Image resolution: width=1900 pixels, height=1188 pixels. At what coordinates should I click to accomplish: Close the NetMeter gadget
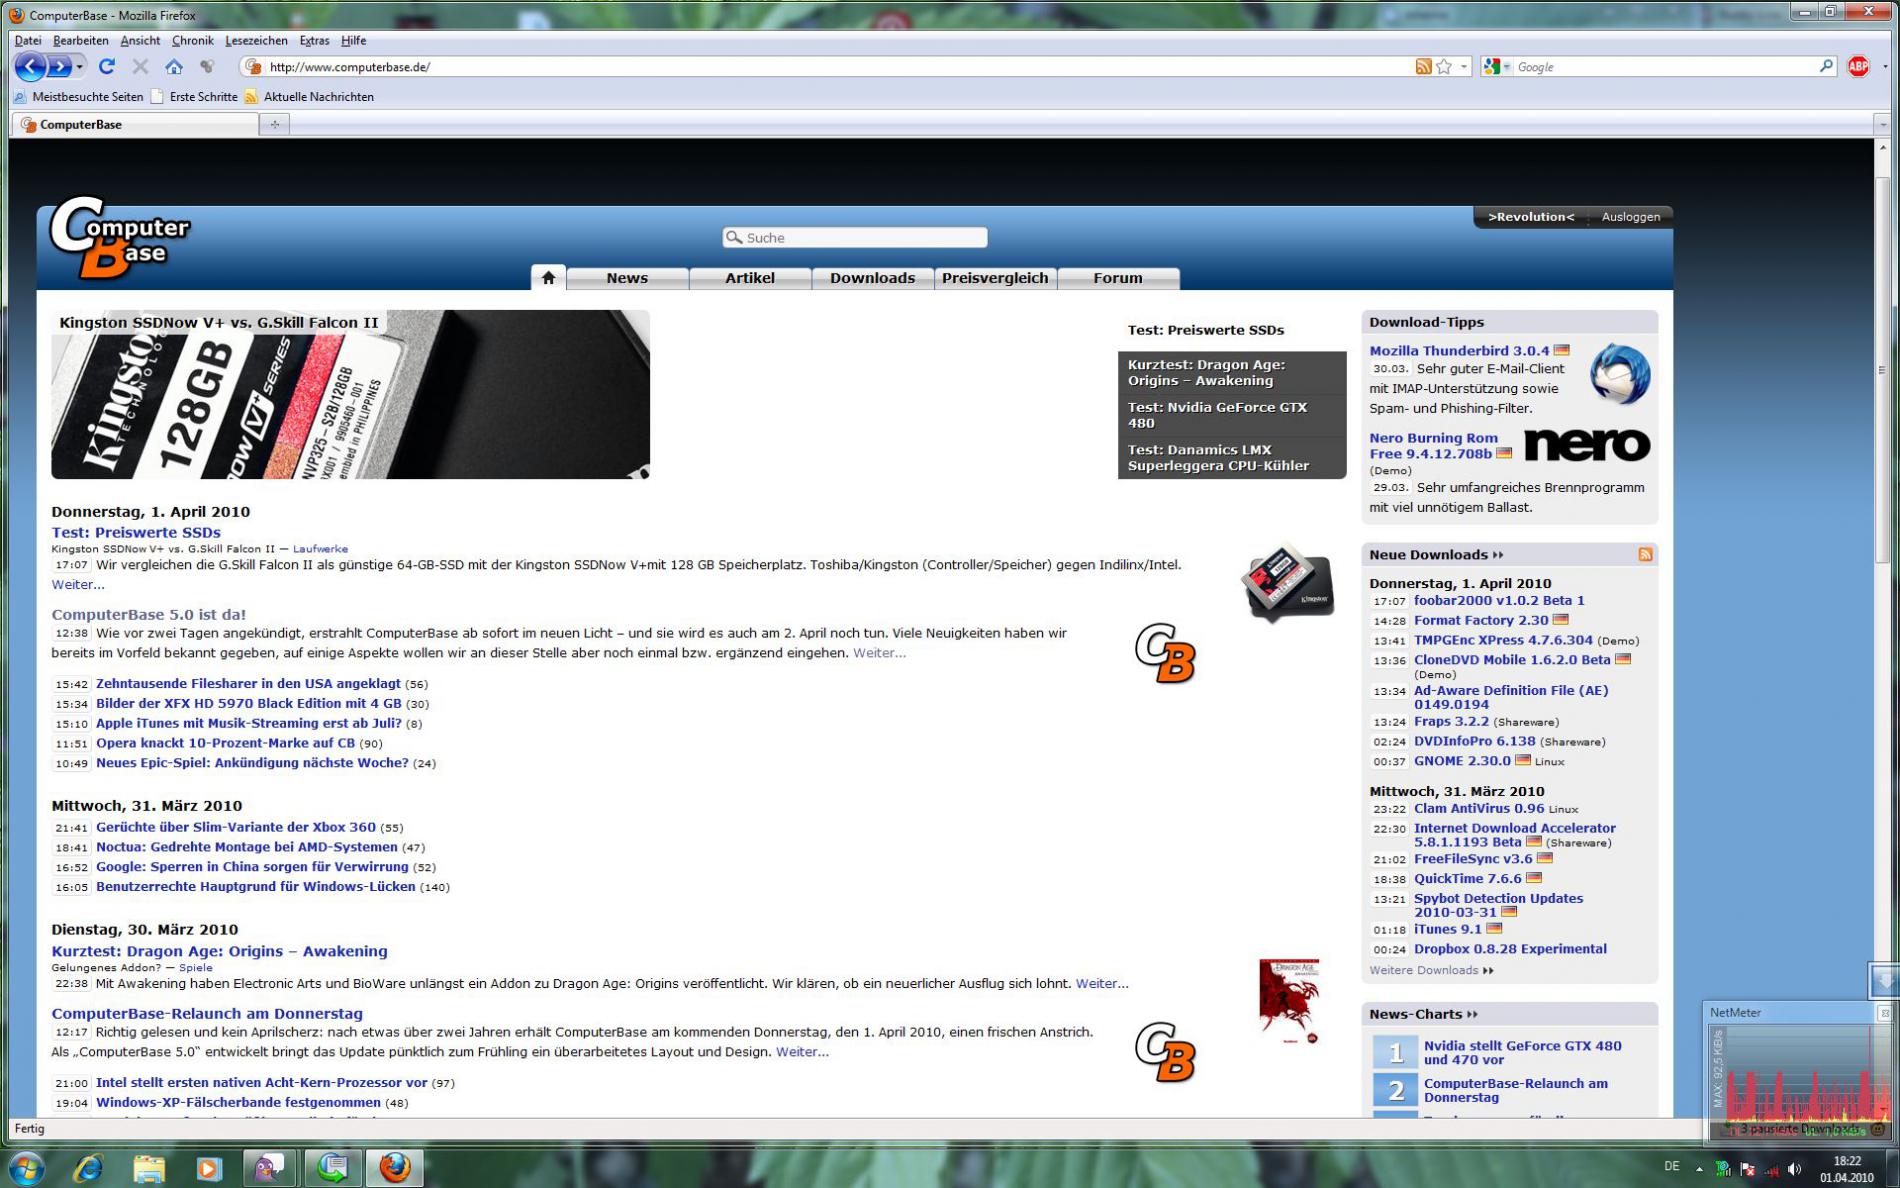tap(1885, 1013)
